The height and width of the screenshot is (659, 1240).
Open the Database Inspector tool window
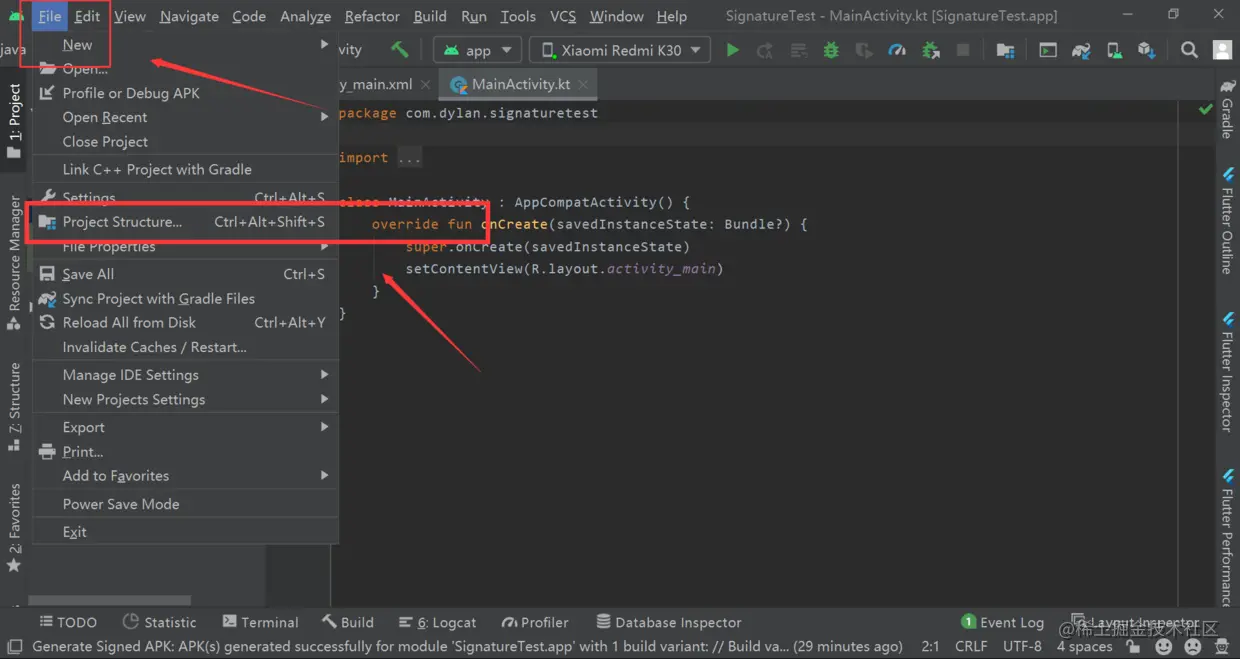coord(669,622)
